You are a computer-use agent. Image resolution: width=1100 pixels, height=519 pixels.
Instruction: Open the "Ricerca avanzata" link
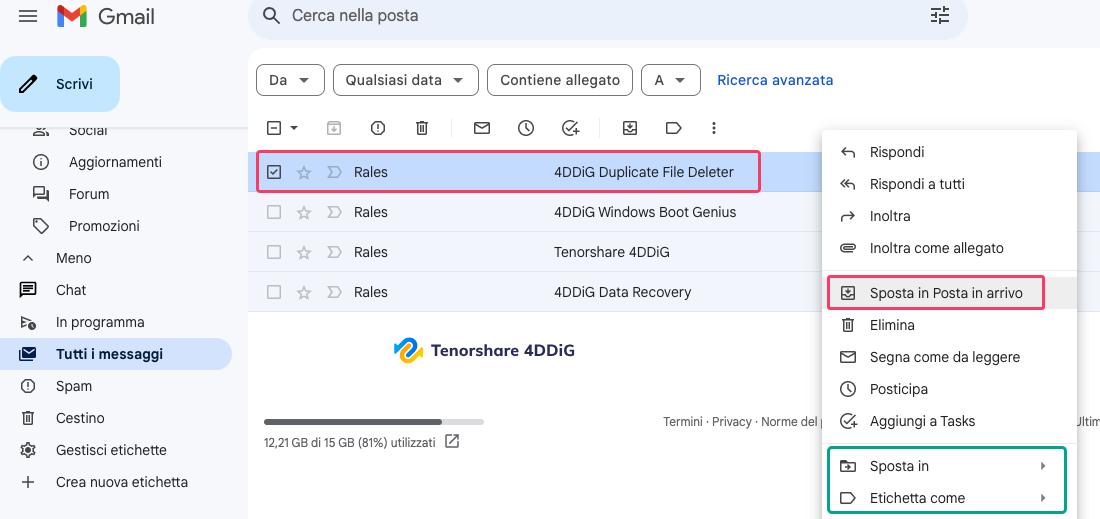click(x=775, y=80)
